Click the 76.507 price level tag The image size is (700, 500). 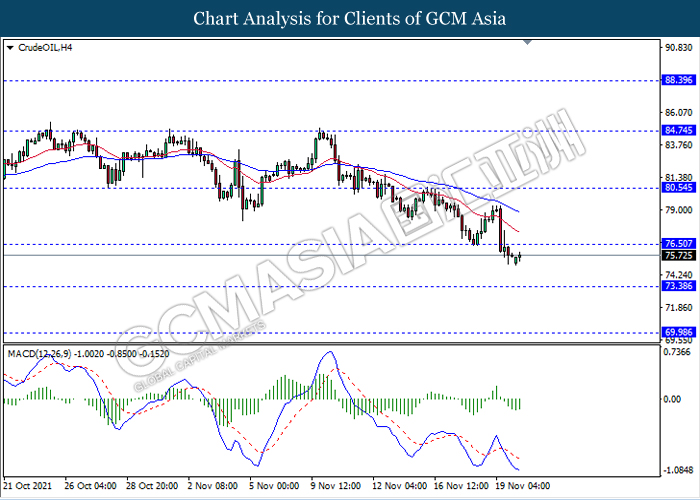[x=676, y=243]
